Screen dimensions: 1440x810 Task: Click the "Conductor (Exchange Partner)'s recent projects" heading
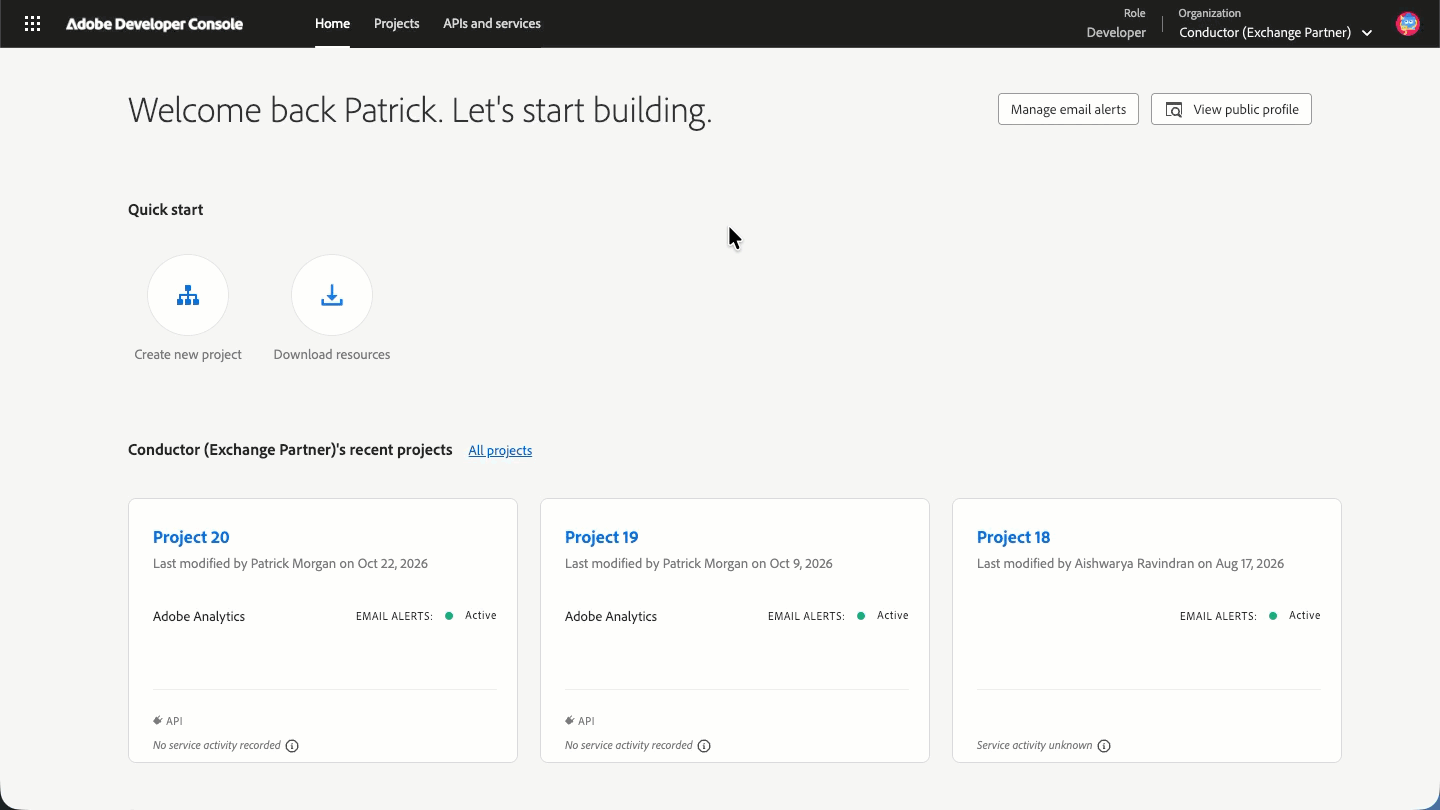click(x=290, y=450)
